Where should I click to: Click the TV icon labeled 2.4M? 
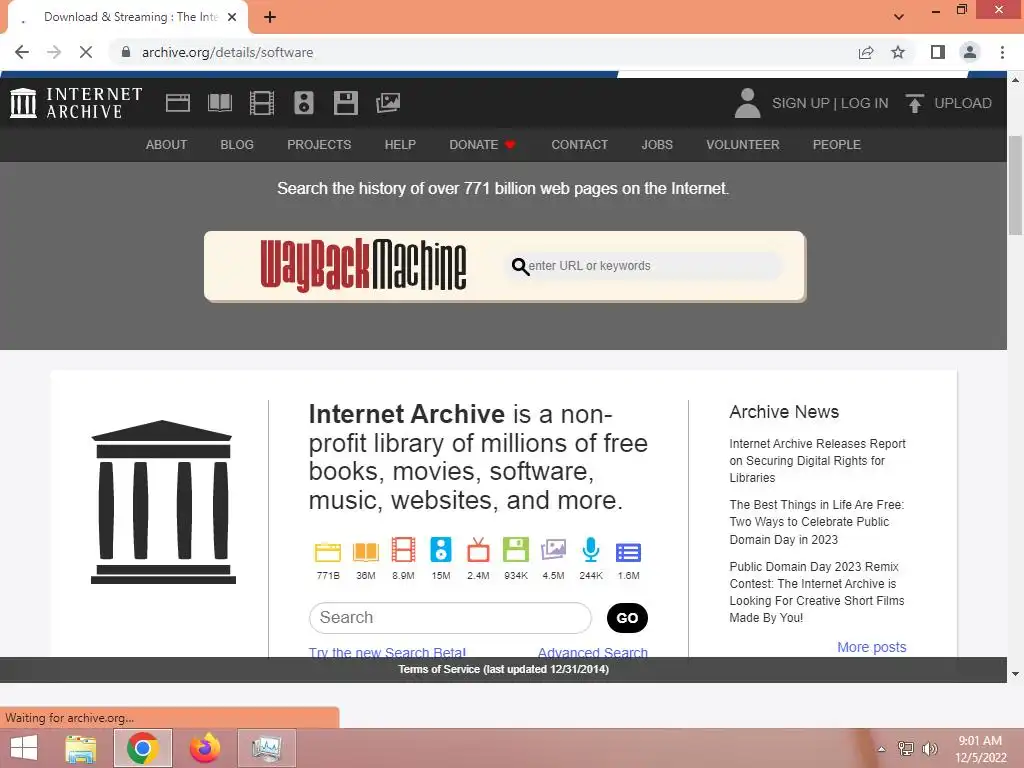pos(478,550)
